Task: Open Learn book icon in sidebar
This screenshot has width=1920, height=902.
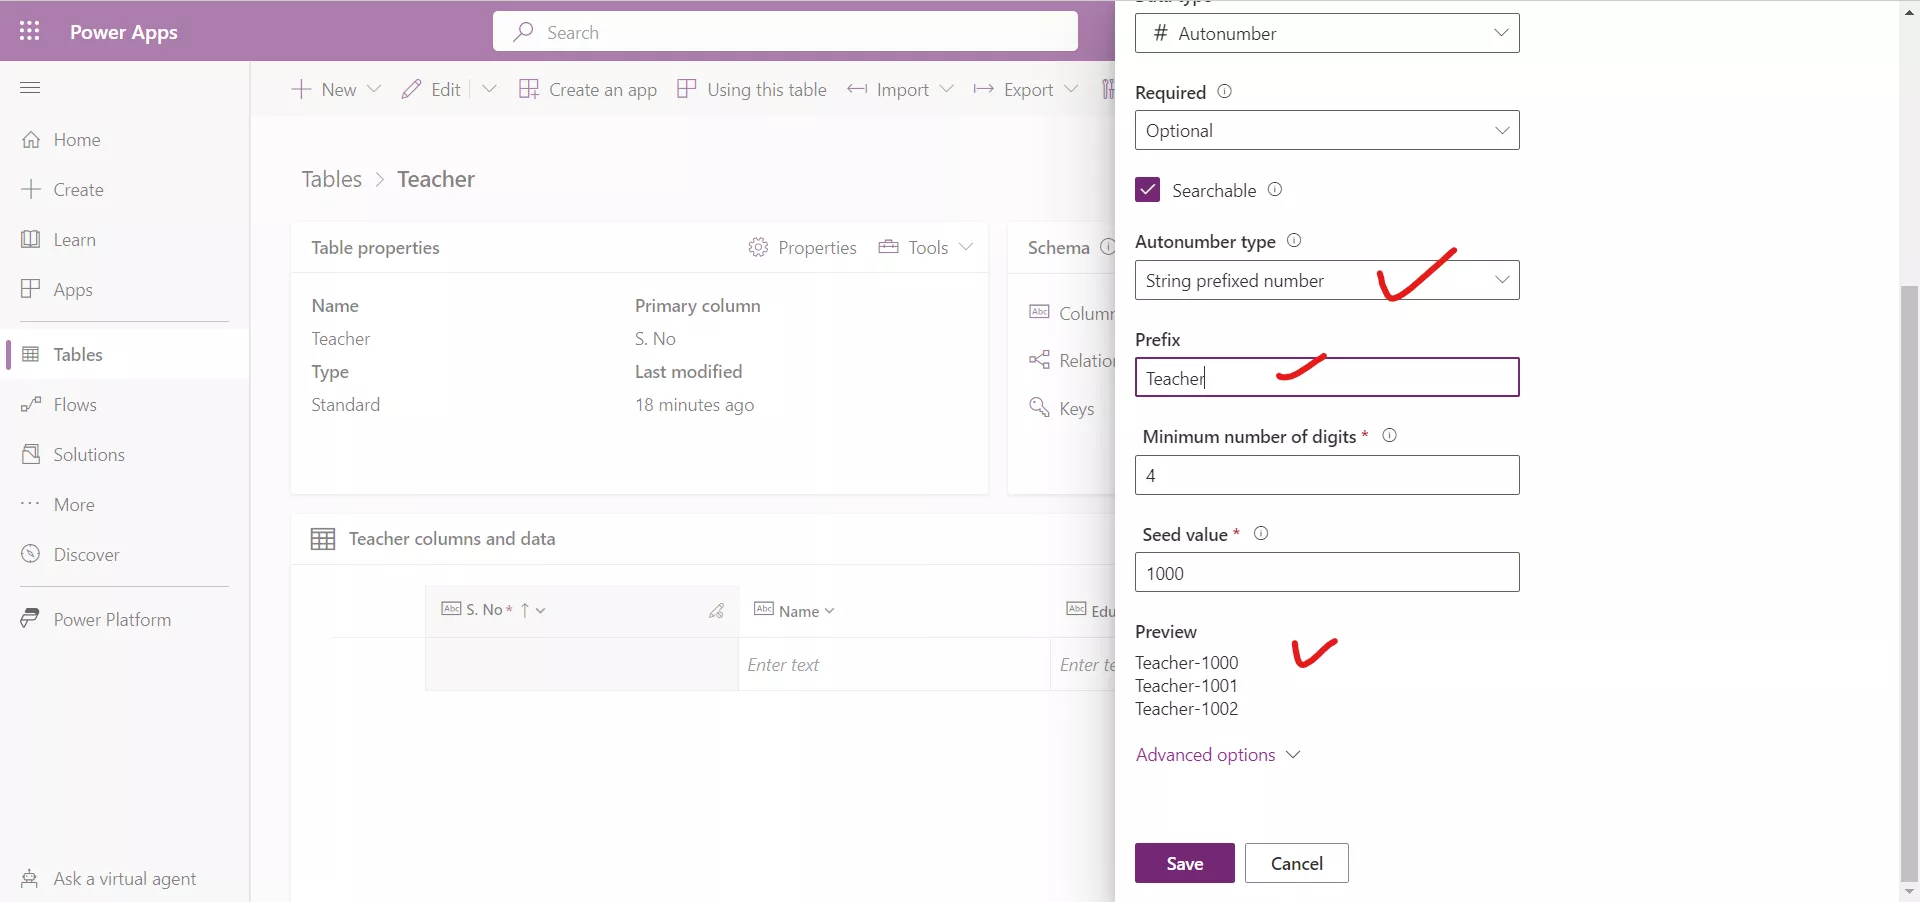Action: (x=31, y=239)
